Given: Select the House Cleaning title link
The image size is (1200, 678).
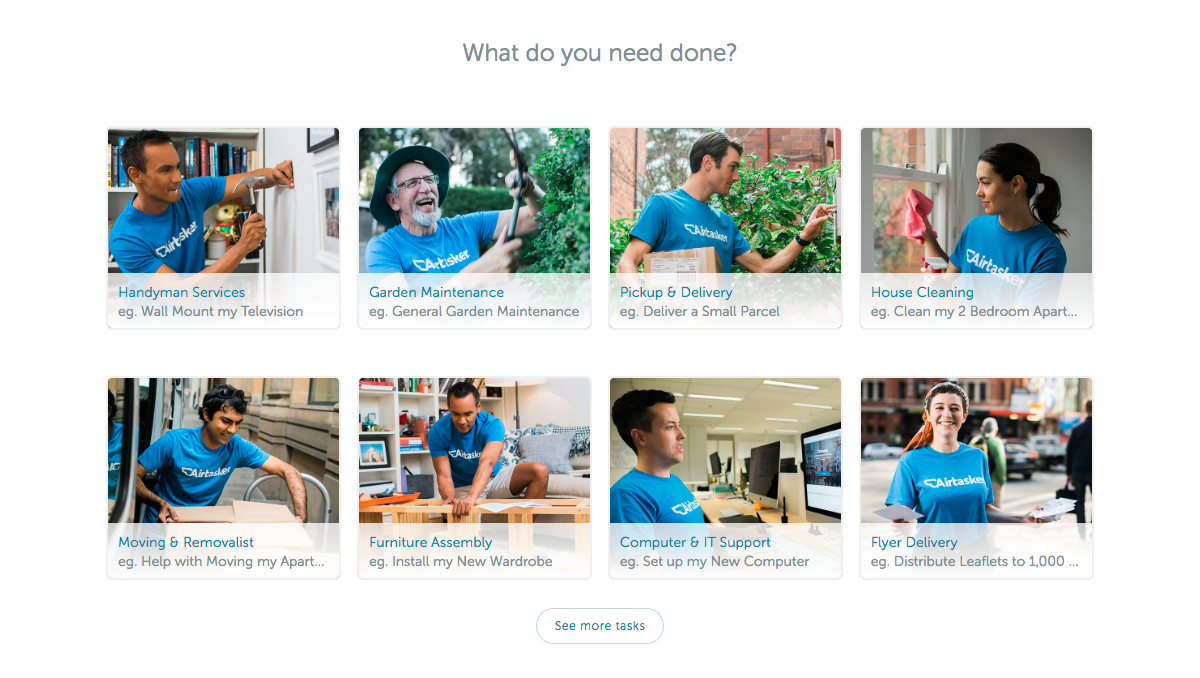Looking at the screenshot, I should [922, 292].
